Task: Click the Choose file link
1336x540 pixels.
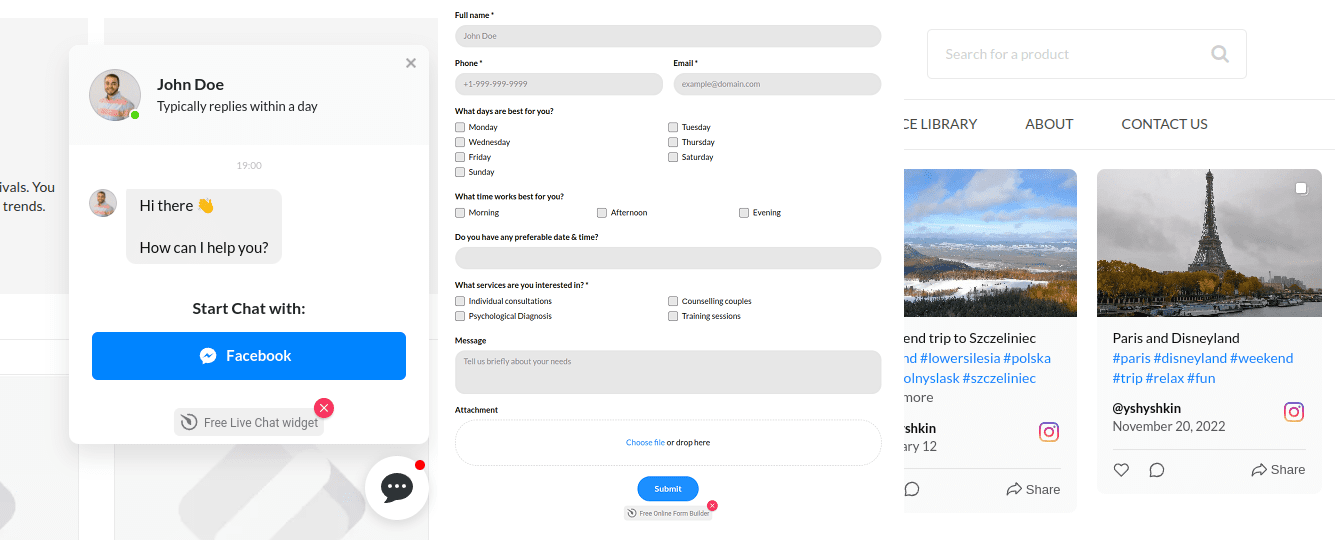Action: tap(645, 442)
